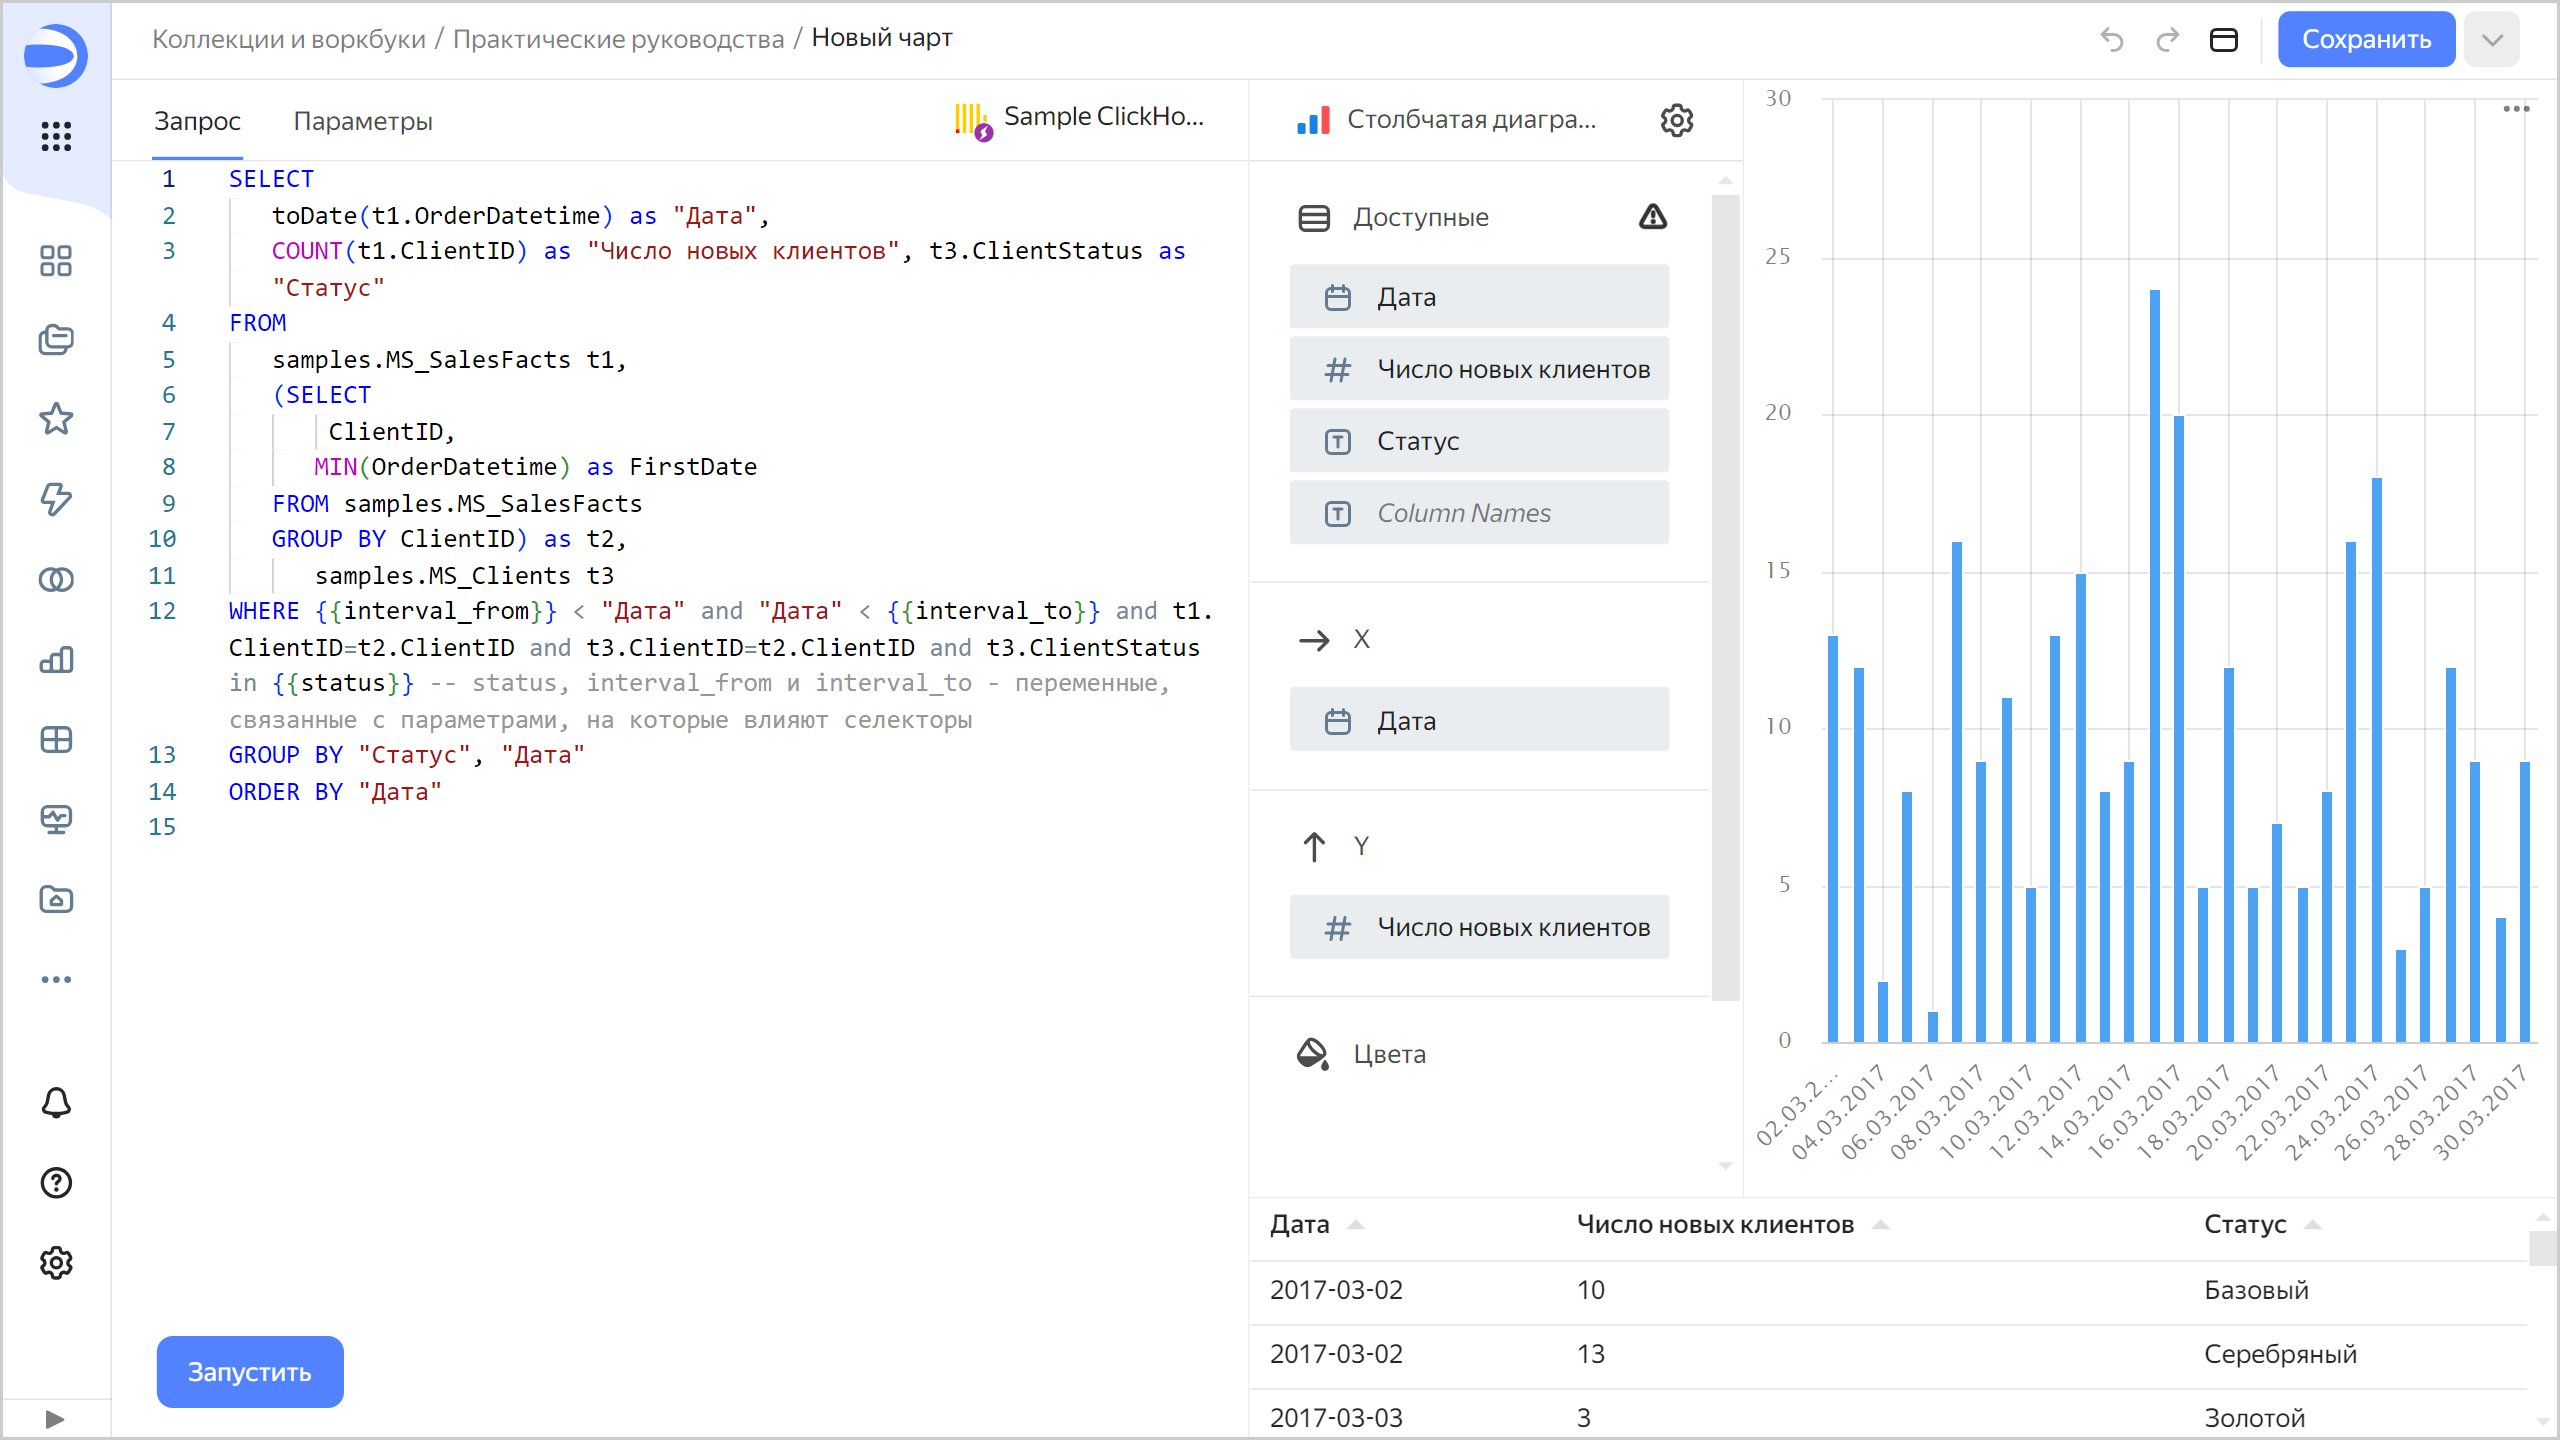
Task: Open the favorites star in sidebar
Action: click(56, 420)
